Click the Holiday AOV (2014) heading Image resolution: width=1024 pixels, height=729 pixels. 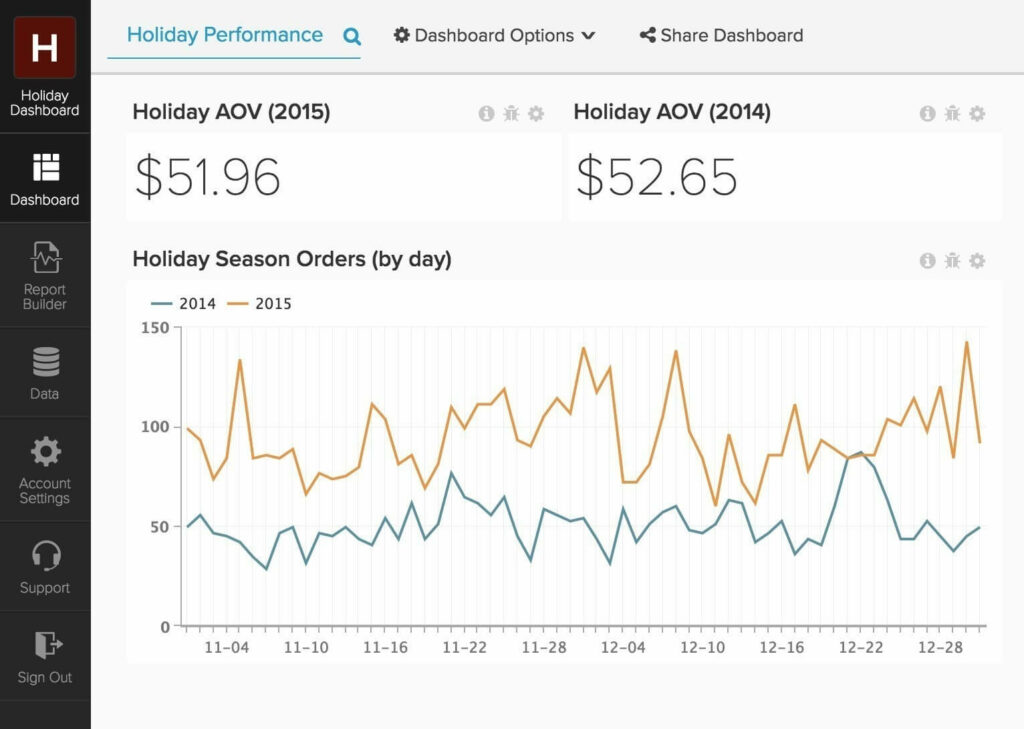point(672,112)
